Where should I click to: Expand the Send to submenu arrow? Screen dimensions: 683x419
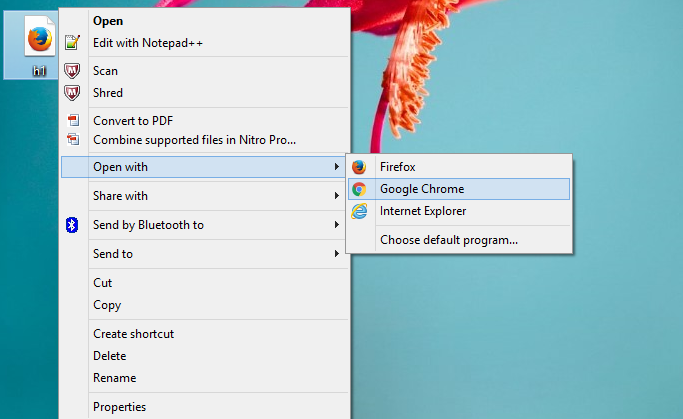[337, 253]
